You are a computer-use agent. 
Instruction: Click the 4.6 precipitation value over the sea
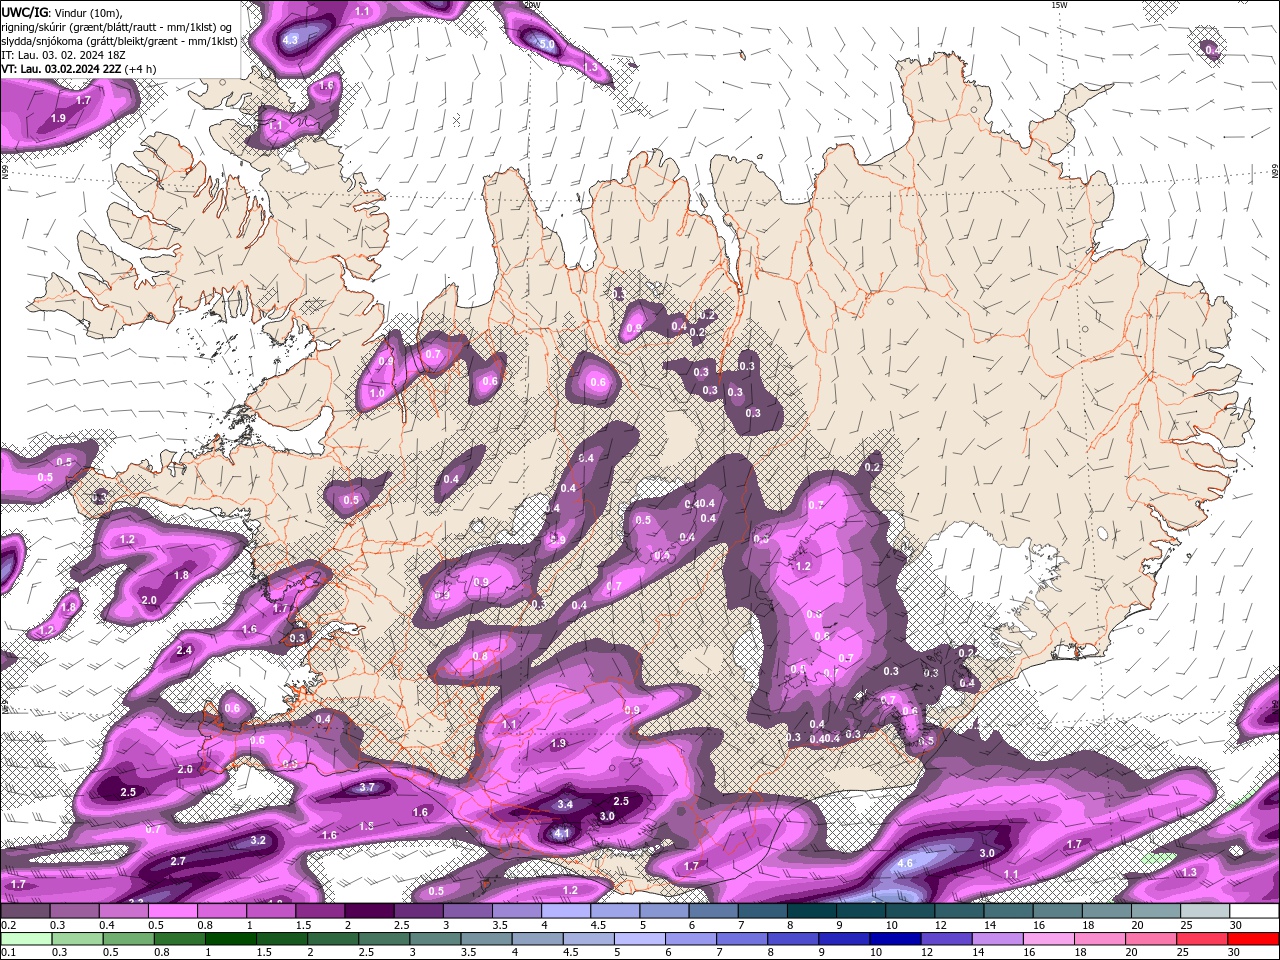click(x=906, y=862)
